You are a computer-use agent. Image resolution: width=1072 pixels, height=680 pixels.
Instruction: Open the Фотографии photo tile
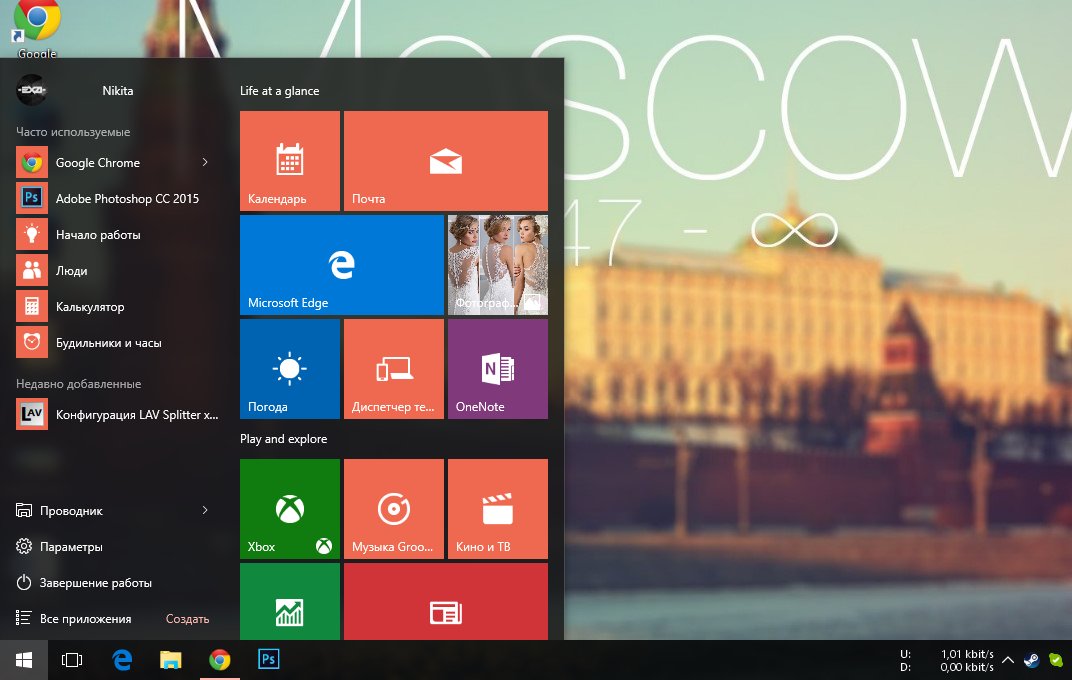point(497,265)
